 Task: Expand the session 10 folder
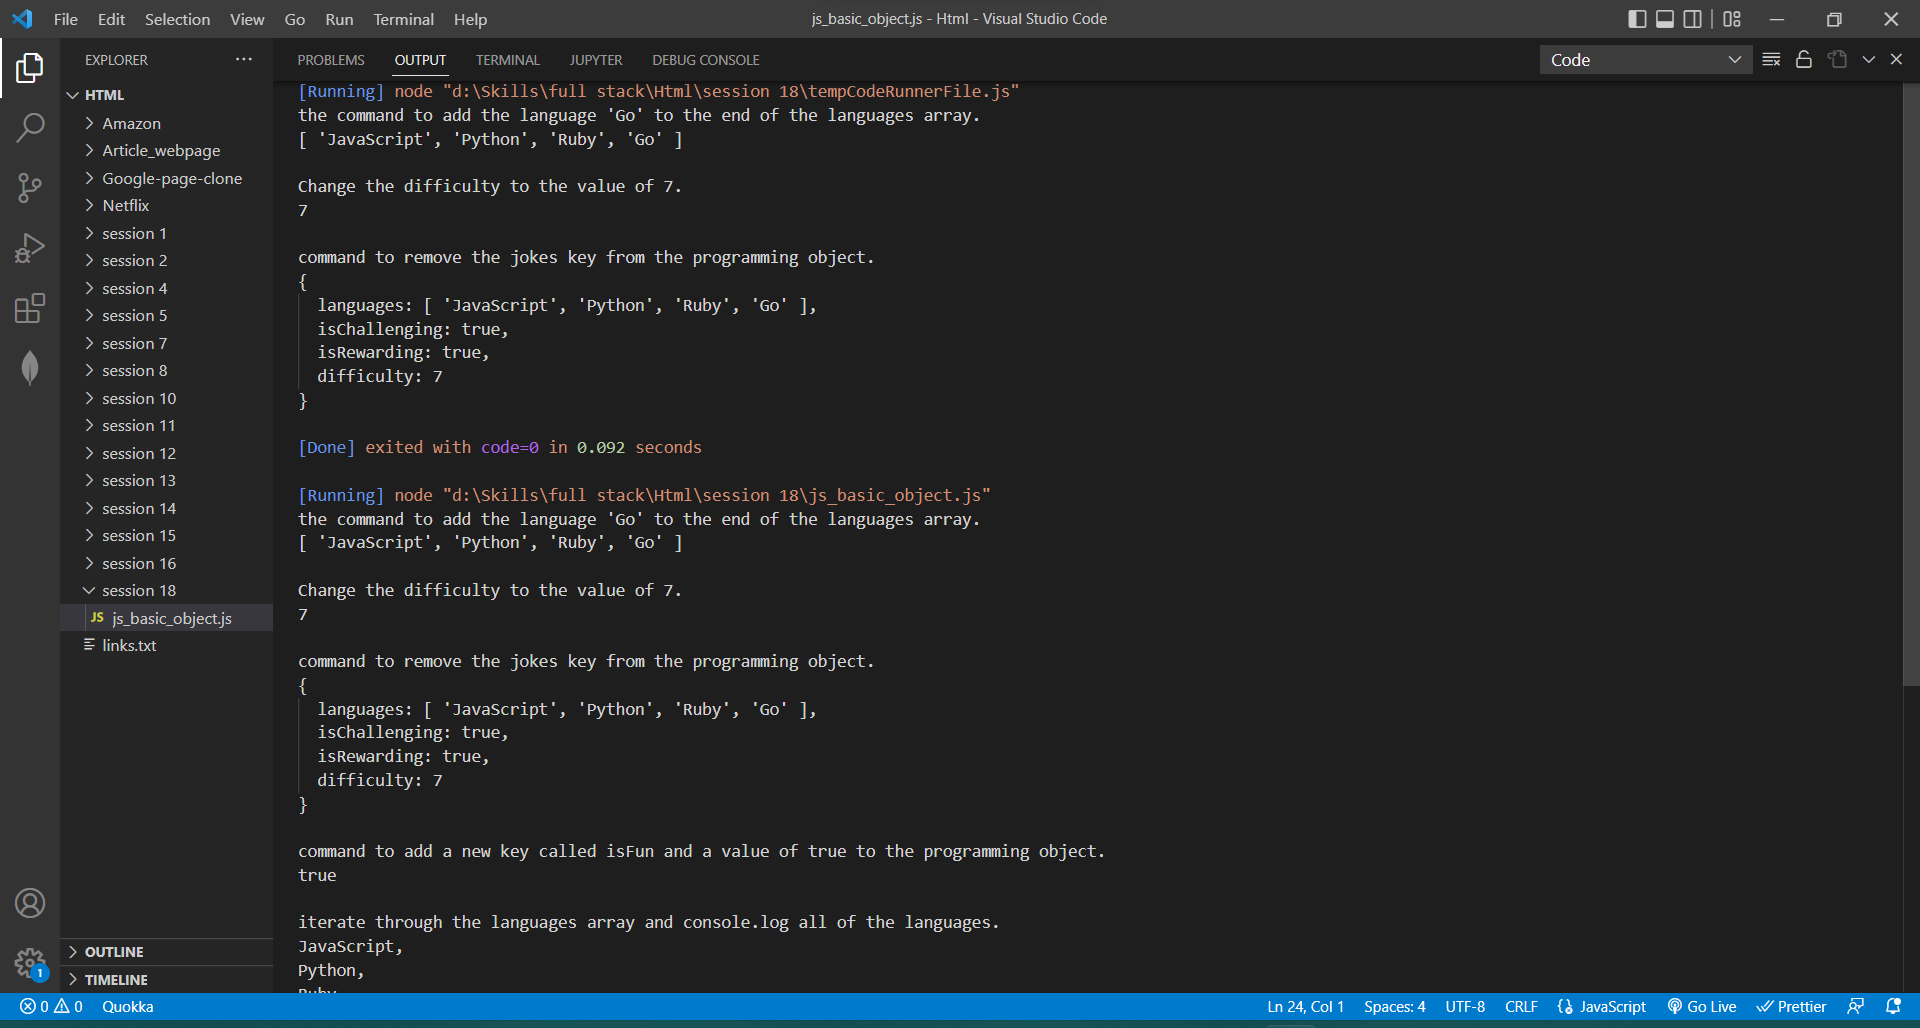tap(166, 398)
